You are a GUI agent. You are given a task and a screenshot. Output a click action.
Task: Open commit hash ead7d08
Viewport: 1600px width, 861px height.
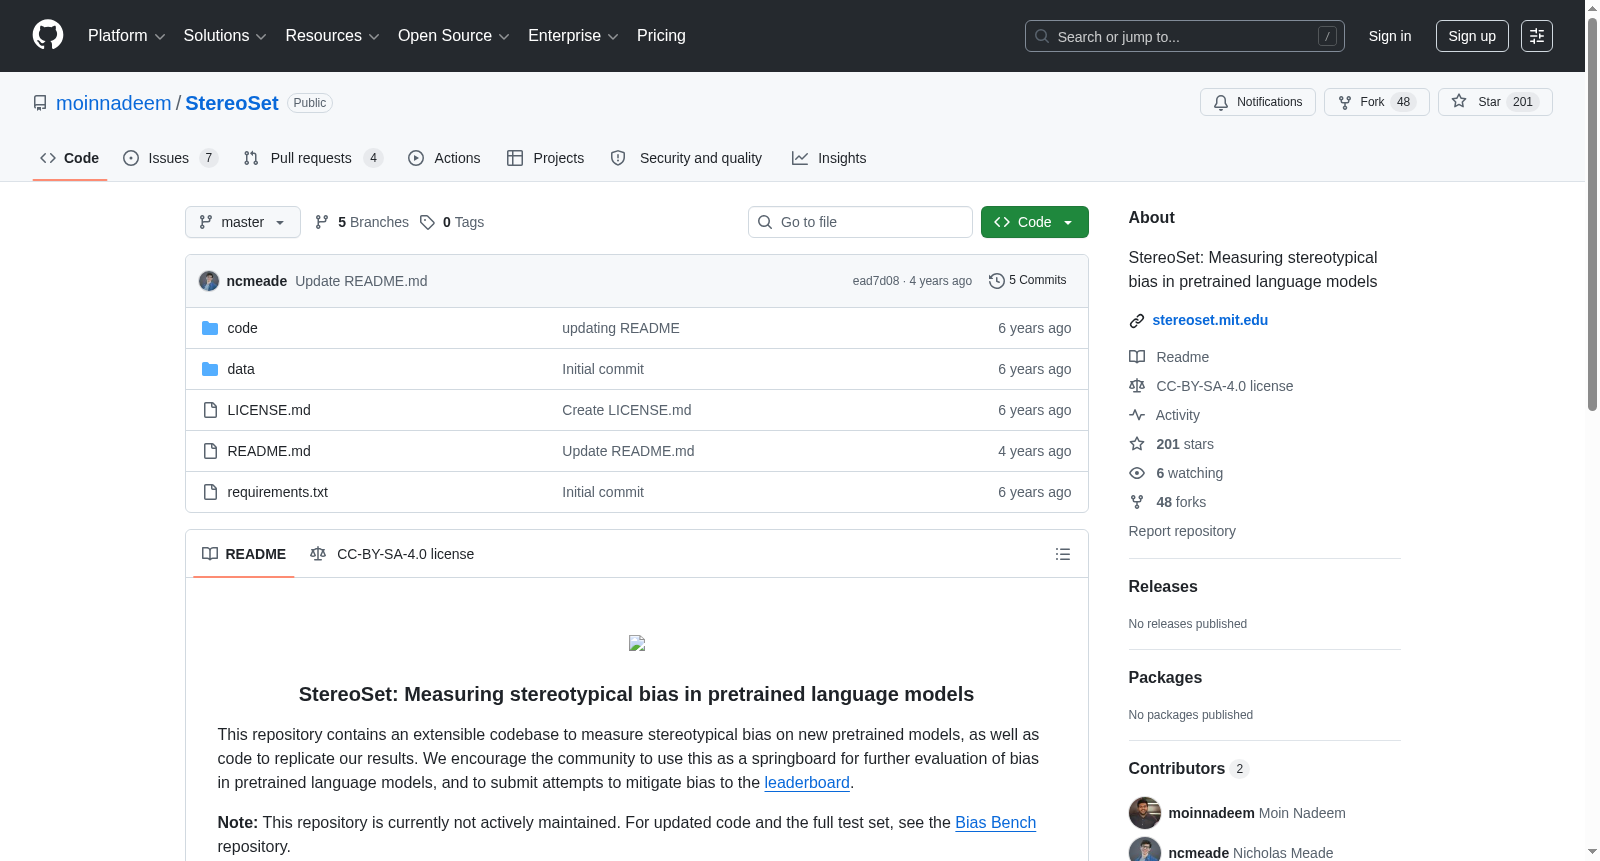point(876,281)
